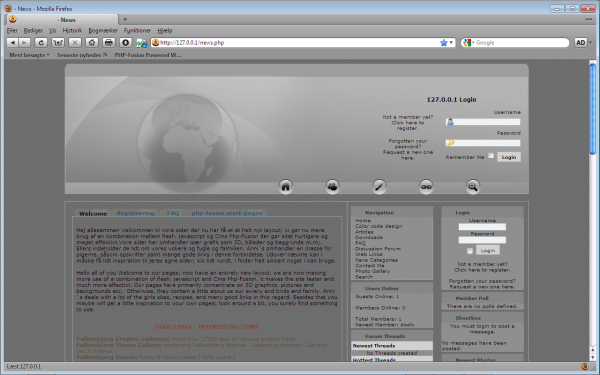Reload the page with the refresh icon
Viewport: 600px width, 375px height.
coord(41,43)
